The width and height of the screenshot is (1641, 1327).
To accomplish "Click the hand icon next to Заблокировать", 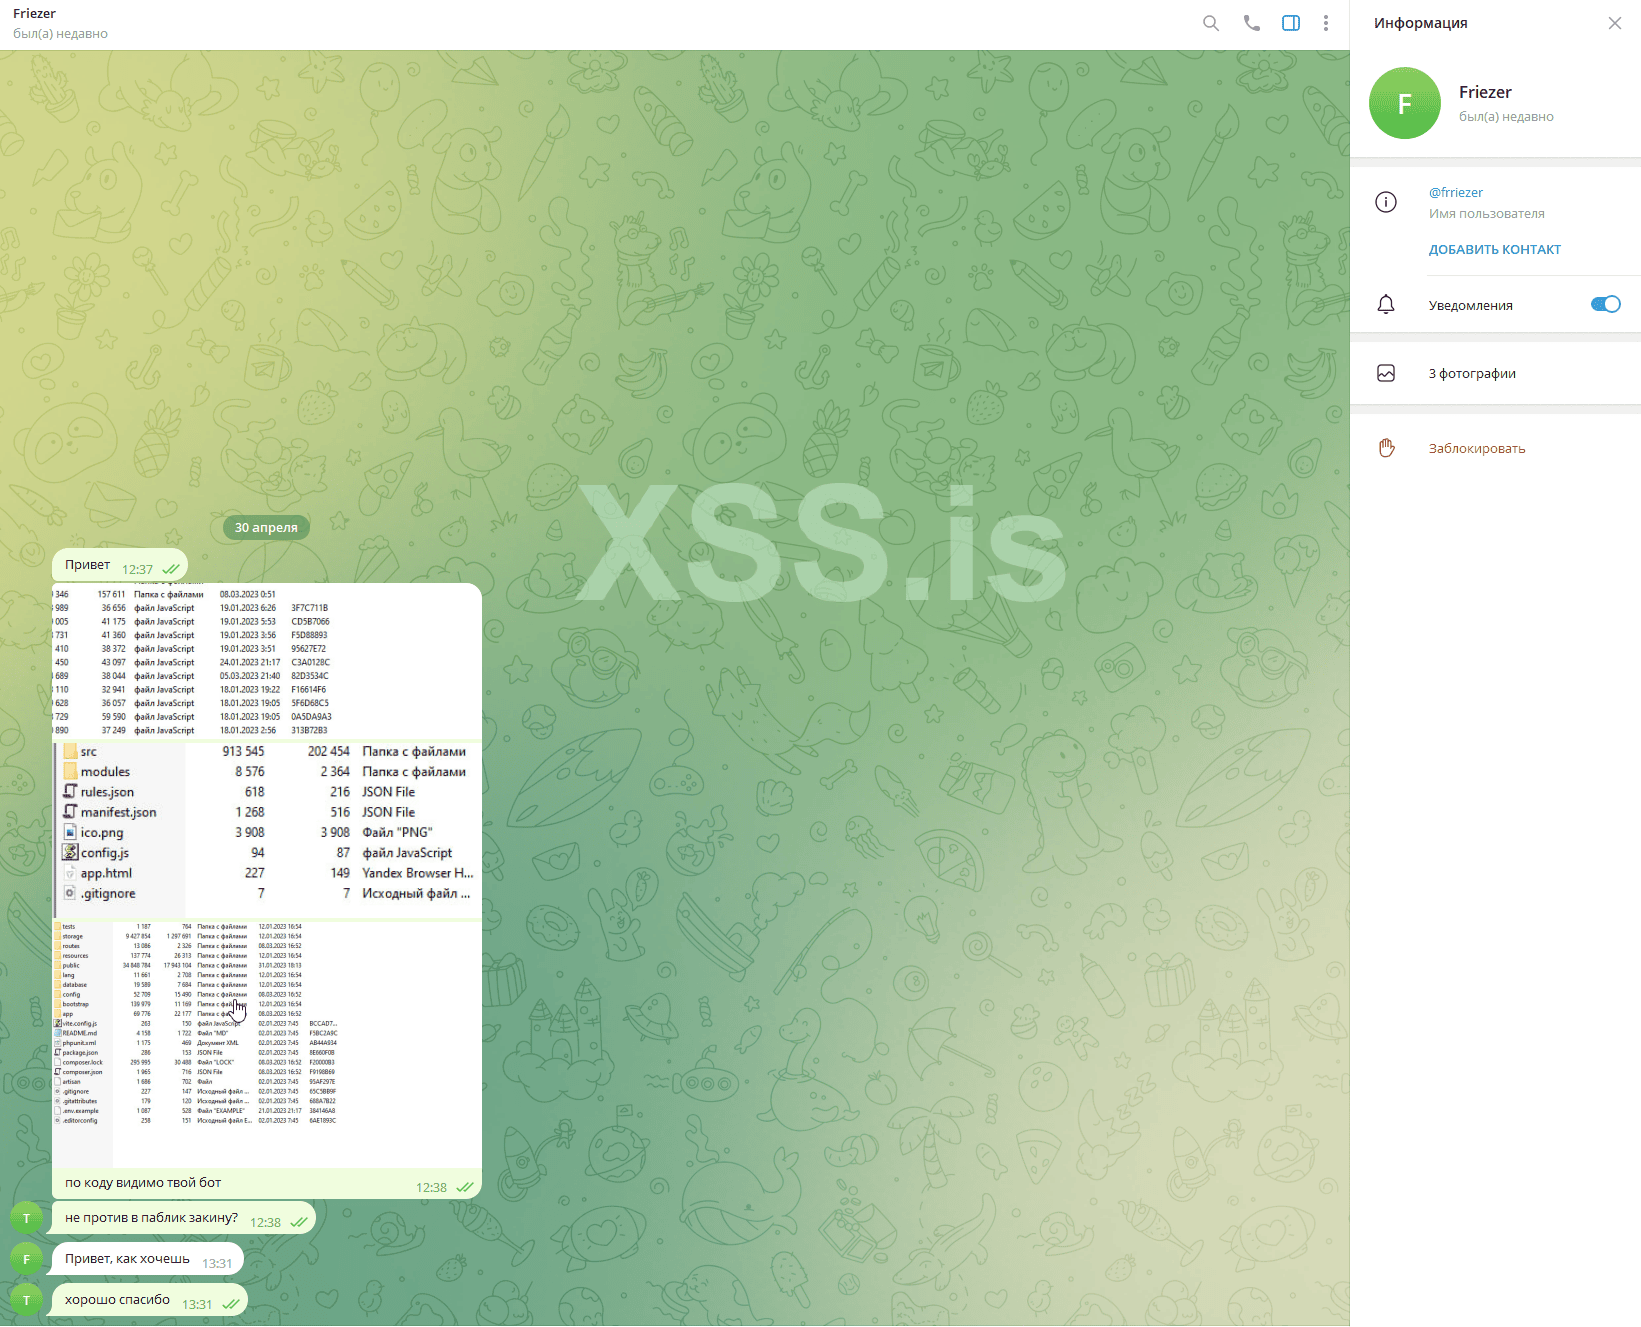I will click(1386, 448).
